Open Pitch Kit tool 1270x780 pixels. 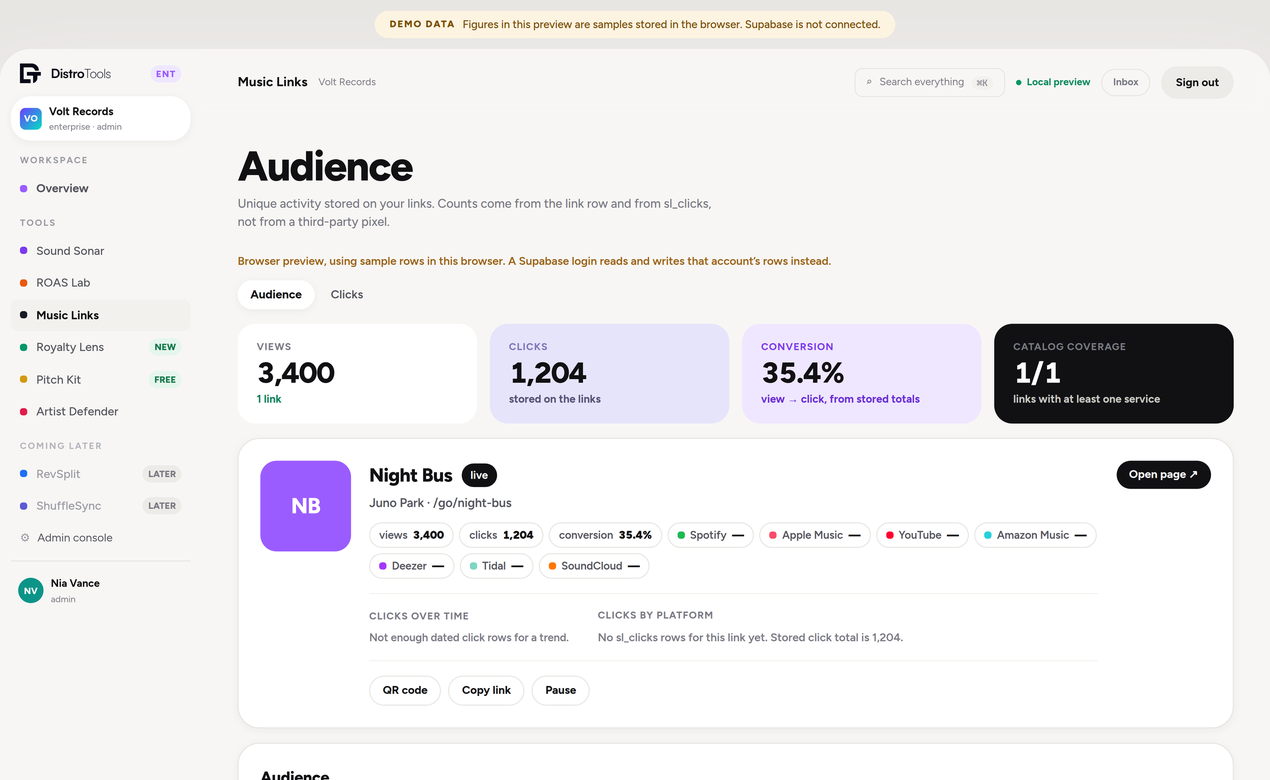click(x=100, y=380)
